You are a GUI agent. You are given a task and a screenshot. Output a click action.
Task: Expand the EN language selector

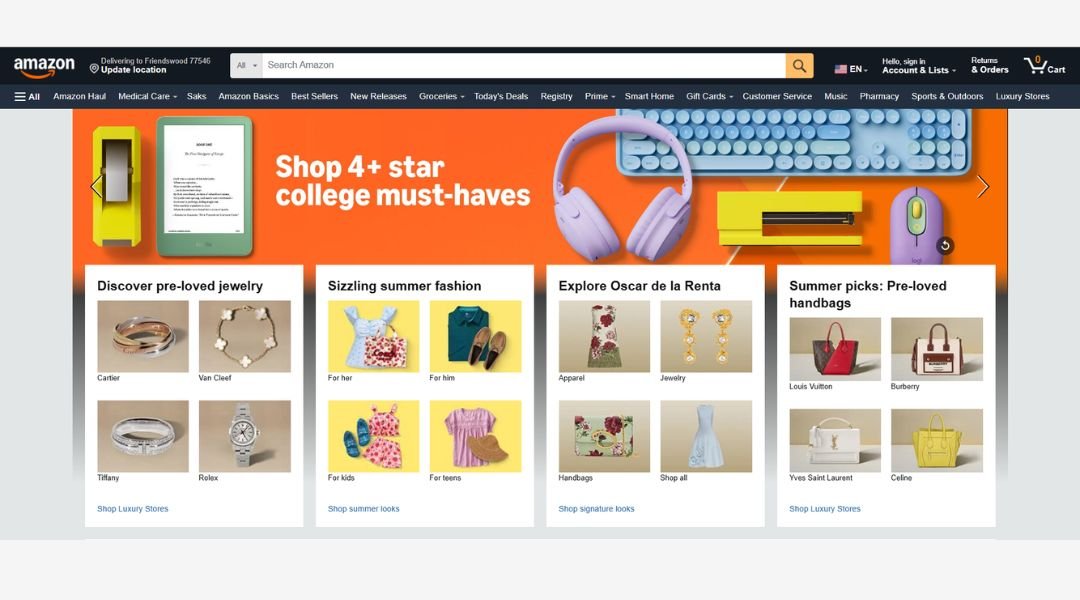(x=851, y=69)
